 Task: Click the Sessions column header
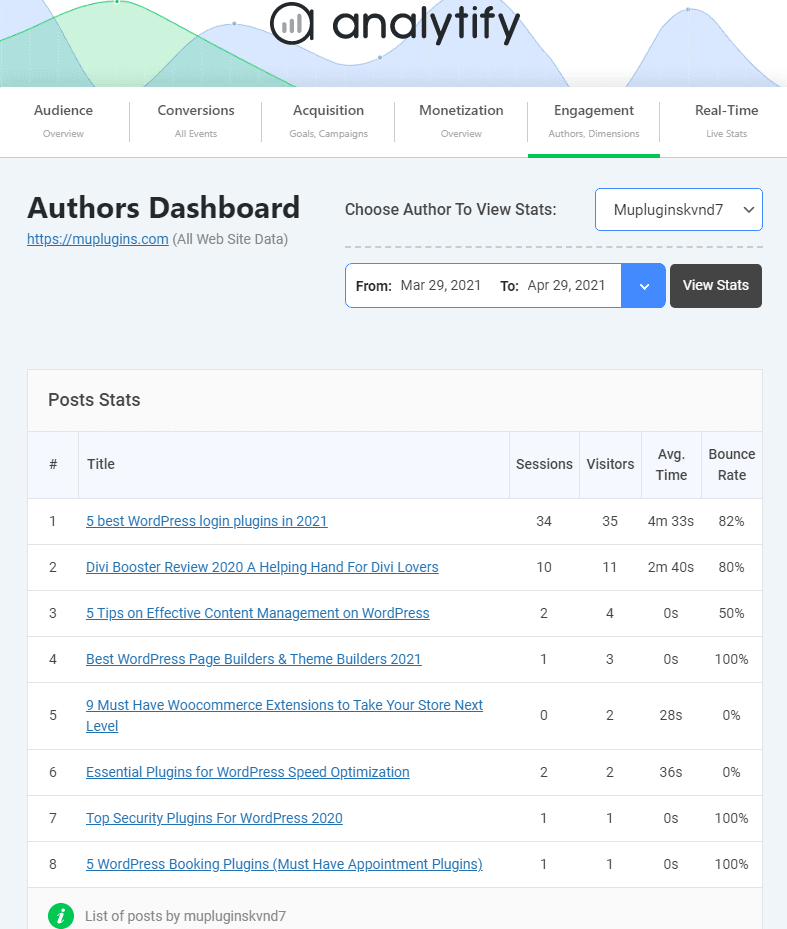[544, 464]
